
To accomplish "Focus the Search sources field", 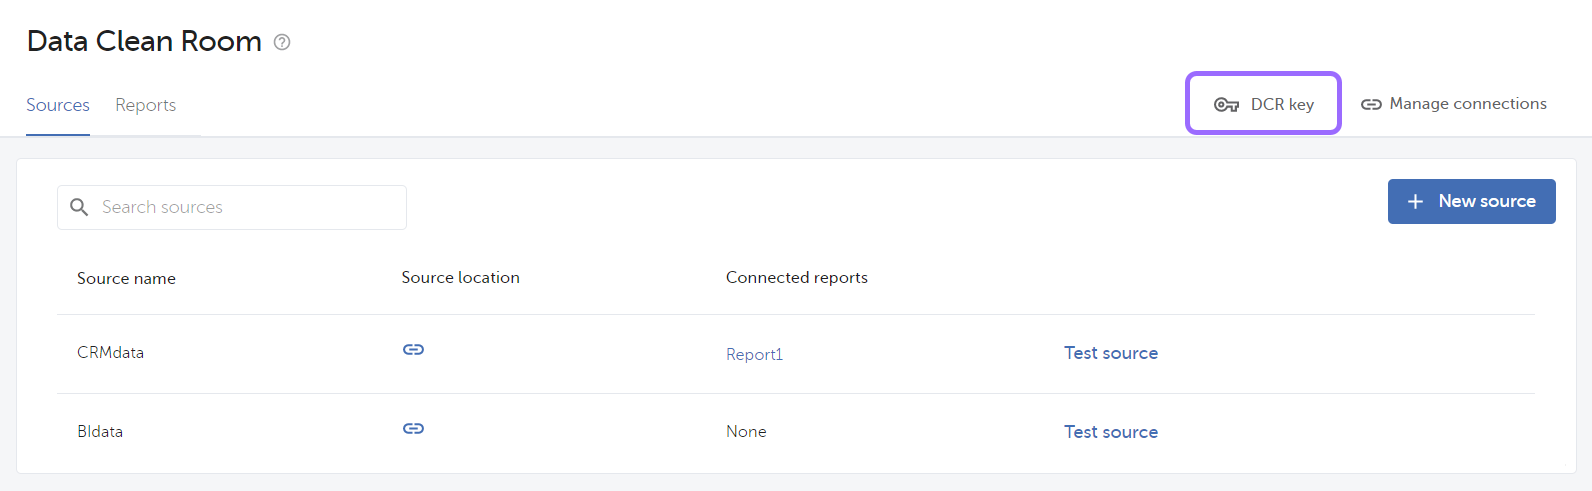I will pos(250,207).
